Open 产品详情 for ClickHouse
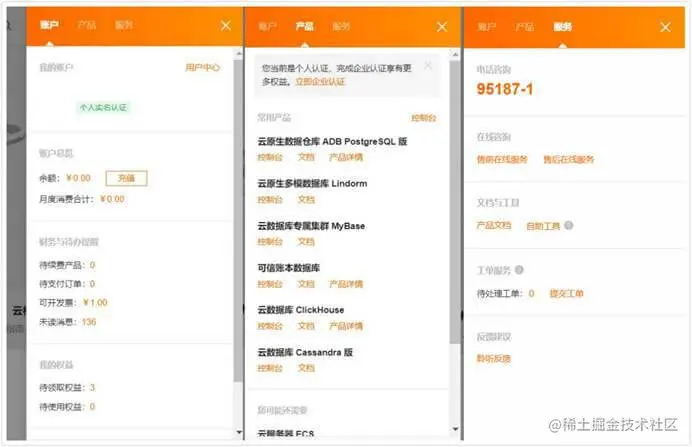Image resolution: width=692 pixels, height=447 pixels. click(346, 326)
